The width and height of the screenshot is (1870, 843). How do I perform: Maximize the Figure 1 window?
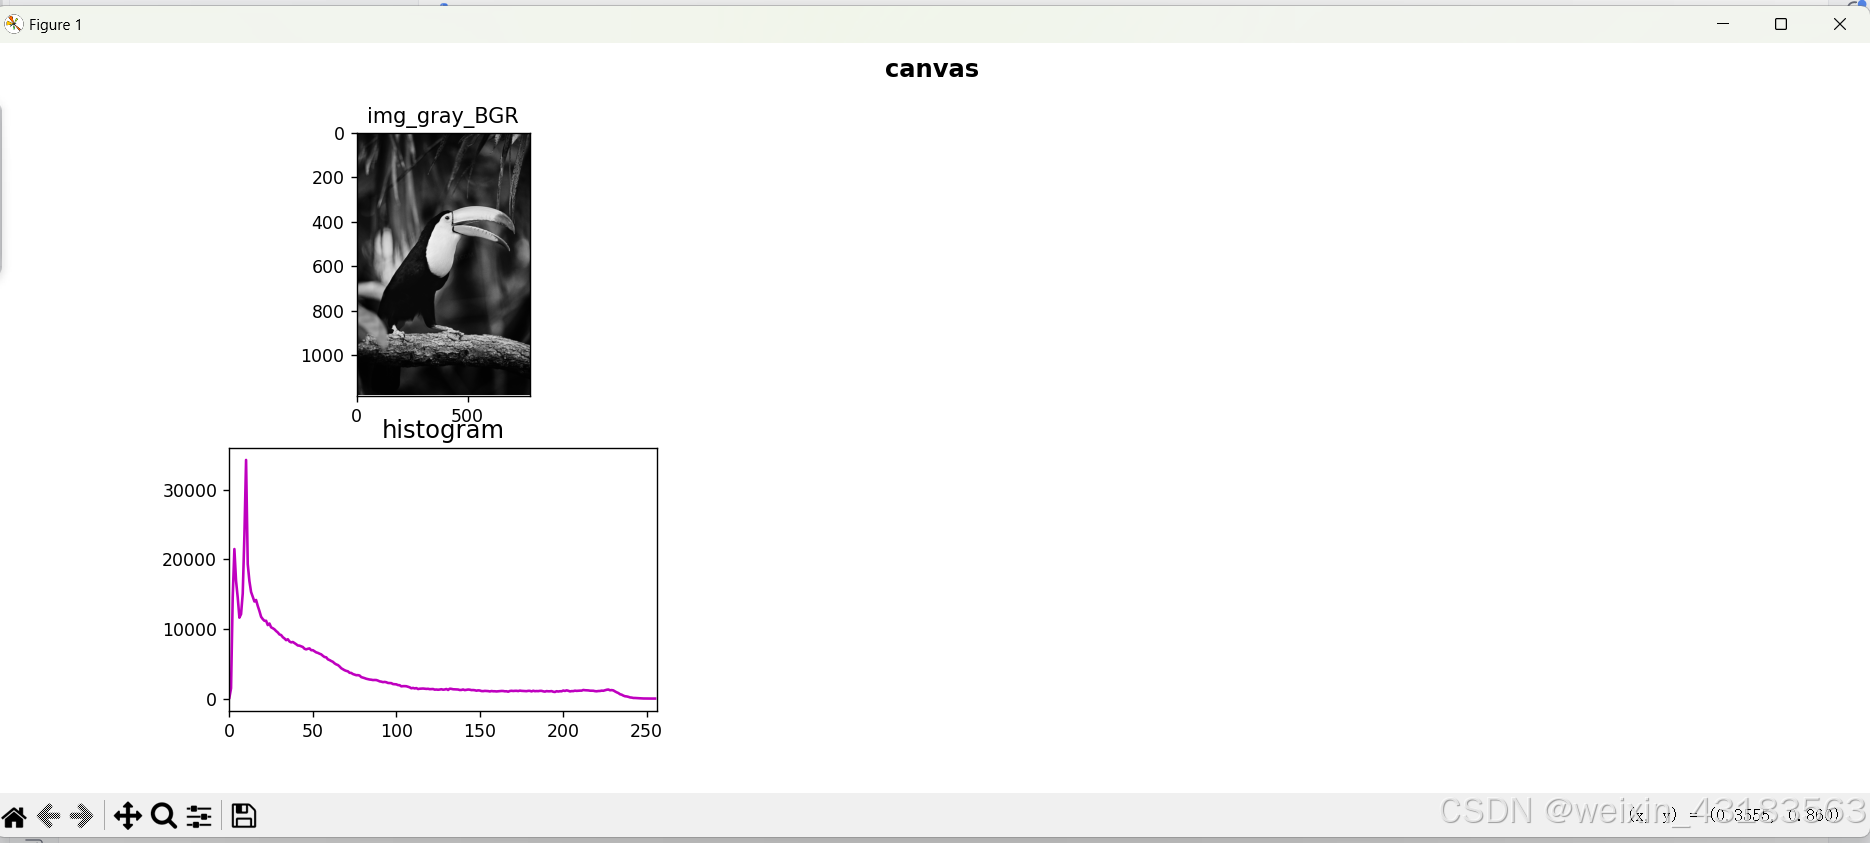click(1781, 24)
